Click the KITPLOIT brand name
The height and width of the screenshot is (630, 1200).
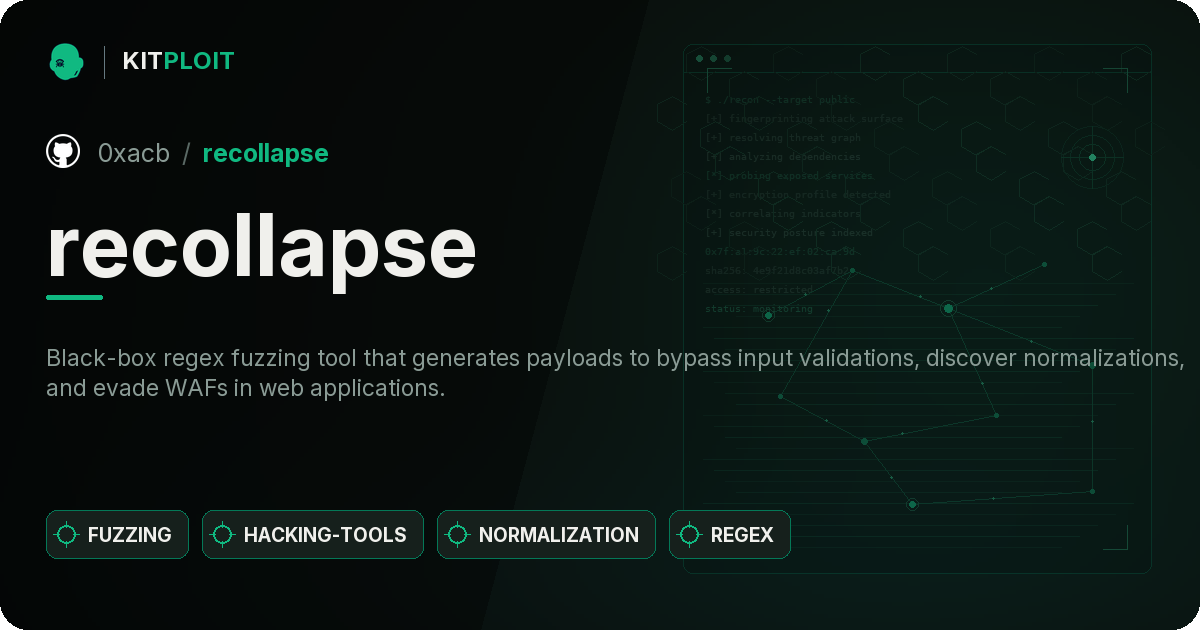click(178, 61)
